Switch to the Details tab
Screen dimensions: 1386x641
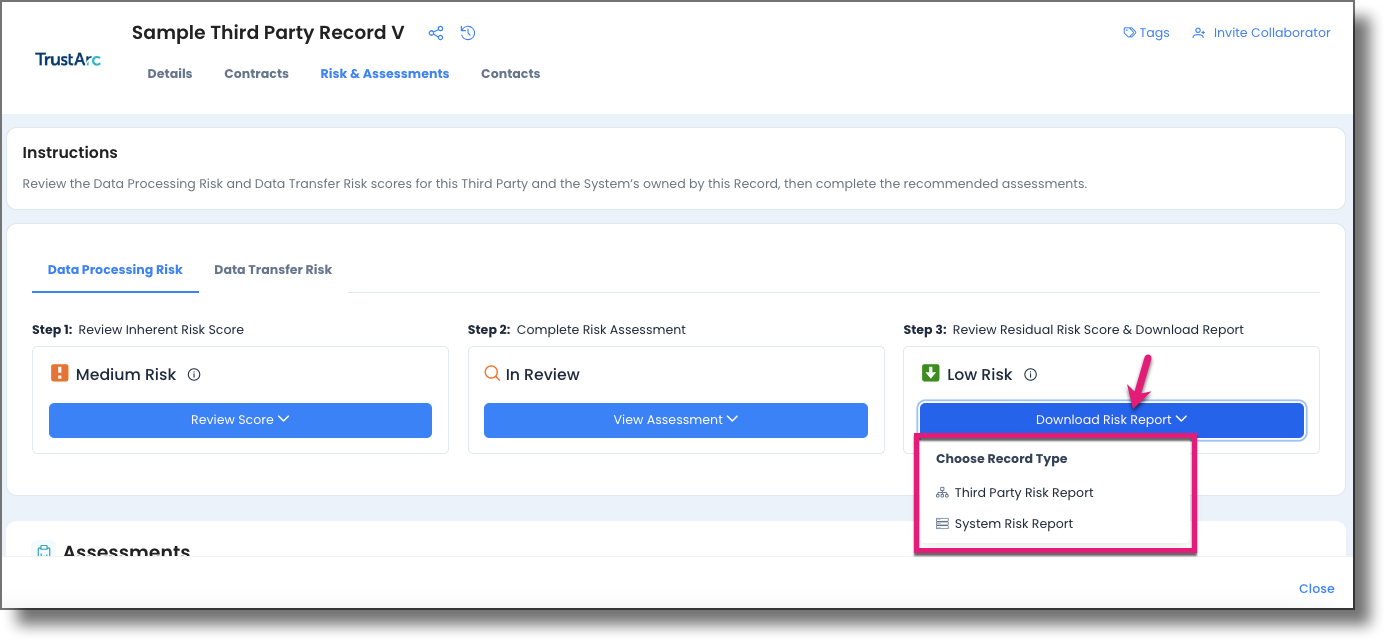pyautogui.click(x=170, y=74)
